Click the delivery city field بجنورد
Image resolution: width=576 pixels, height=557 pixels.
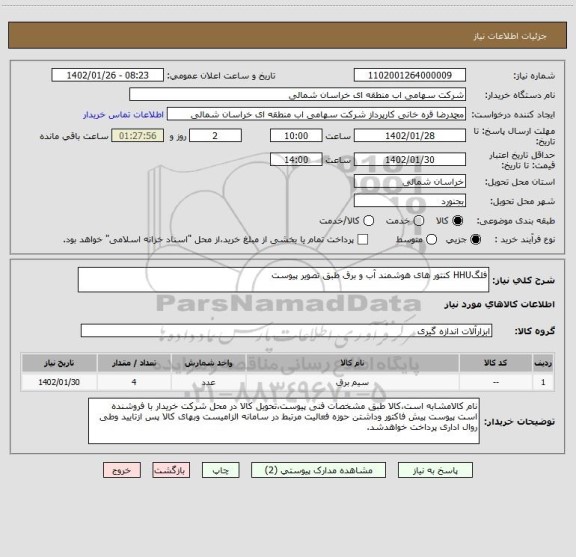click(410, 201)
